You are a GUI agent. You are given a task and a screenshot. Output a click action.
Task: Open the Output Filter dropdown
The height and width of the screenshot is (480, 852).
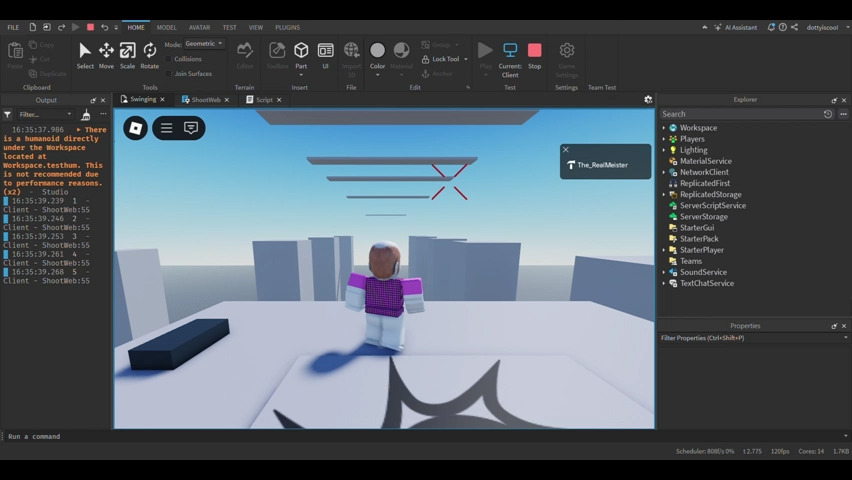pos(45,115)
